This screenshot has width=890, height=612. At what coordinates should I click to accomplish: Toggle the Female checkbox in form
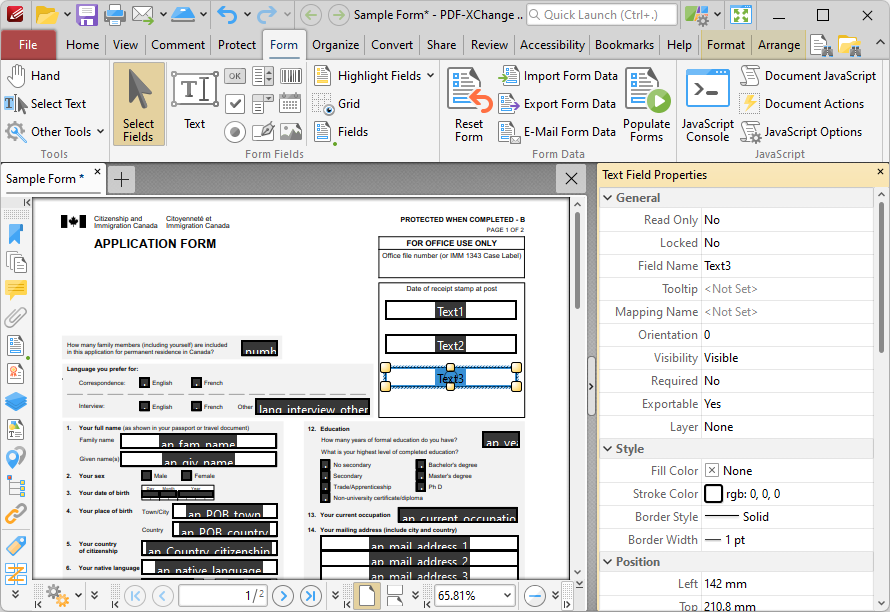pyautogui.click(x=187, y=476)
